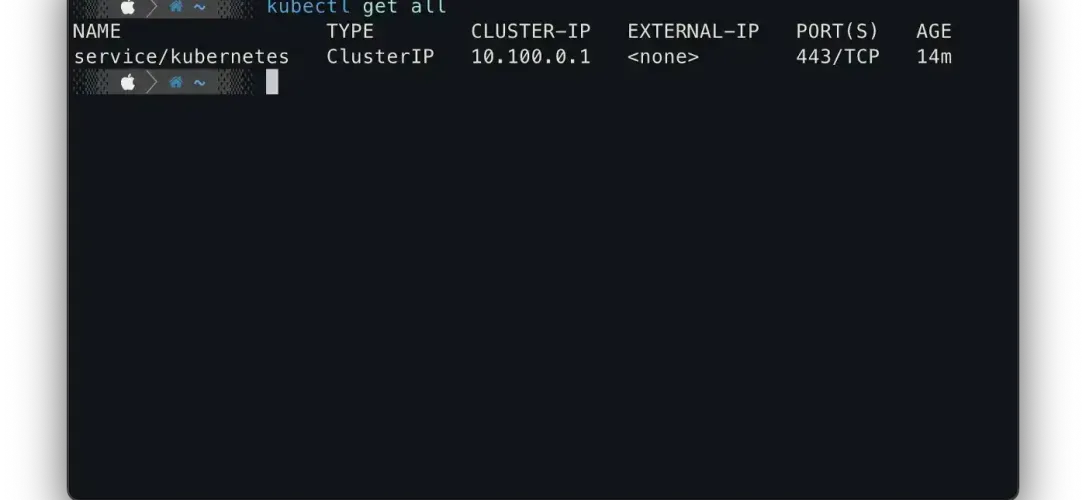
Task: Click the home icon beside kubectl command
Action: (176, 7)
